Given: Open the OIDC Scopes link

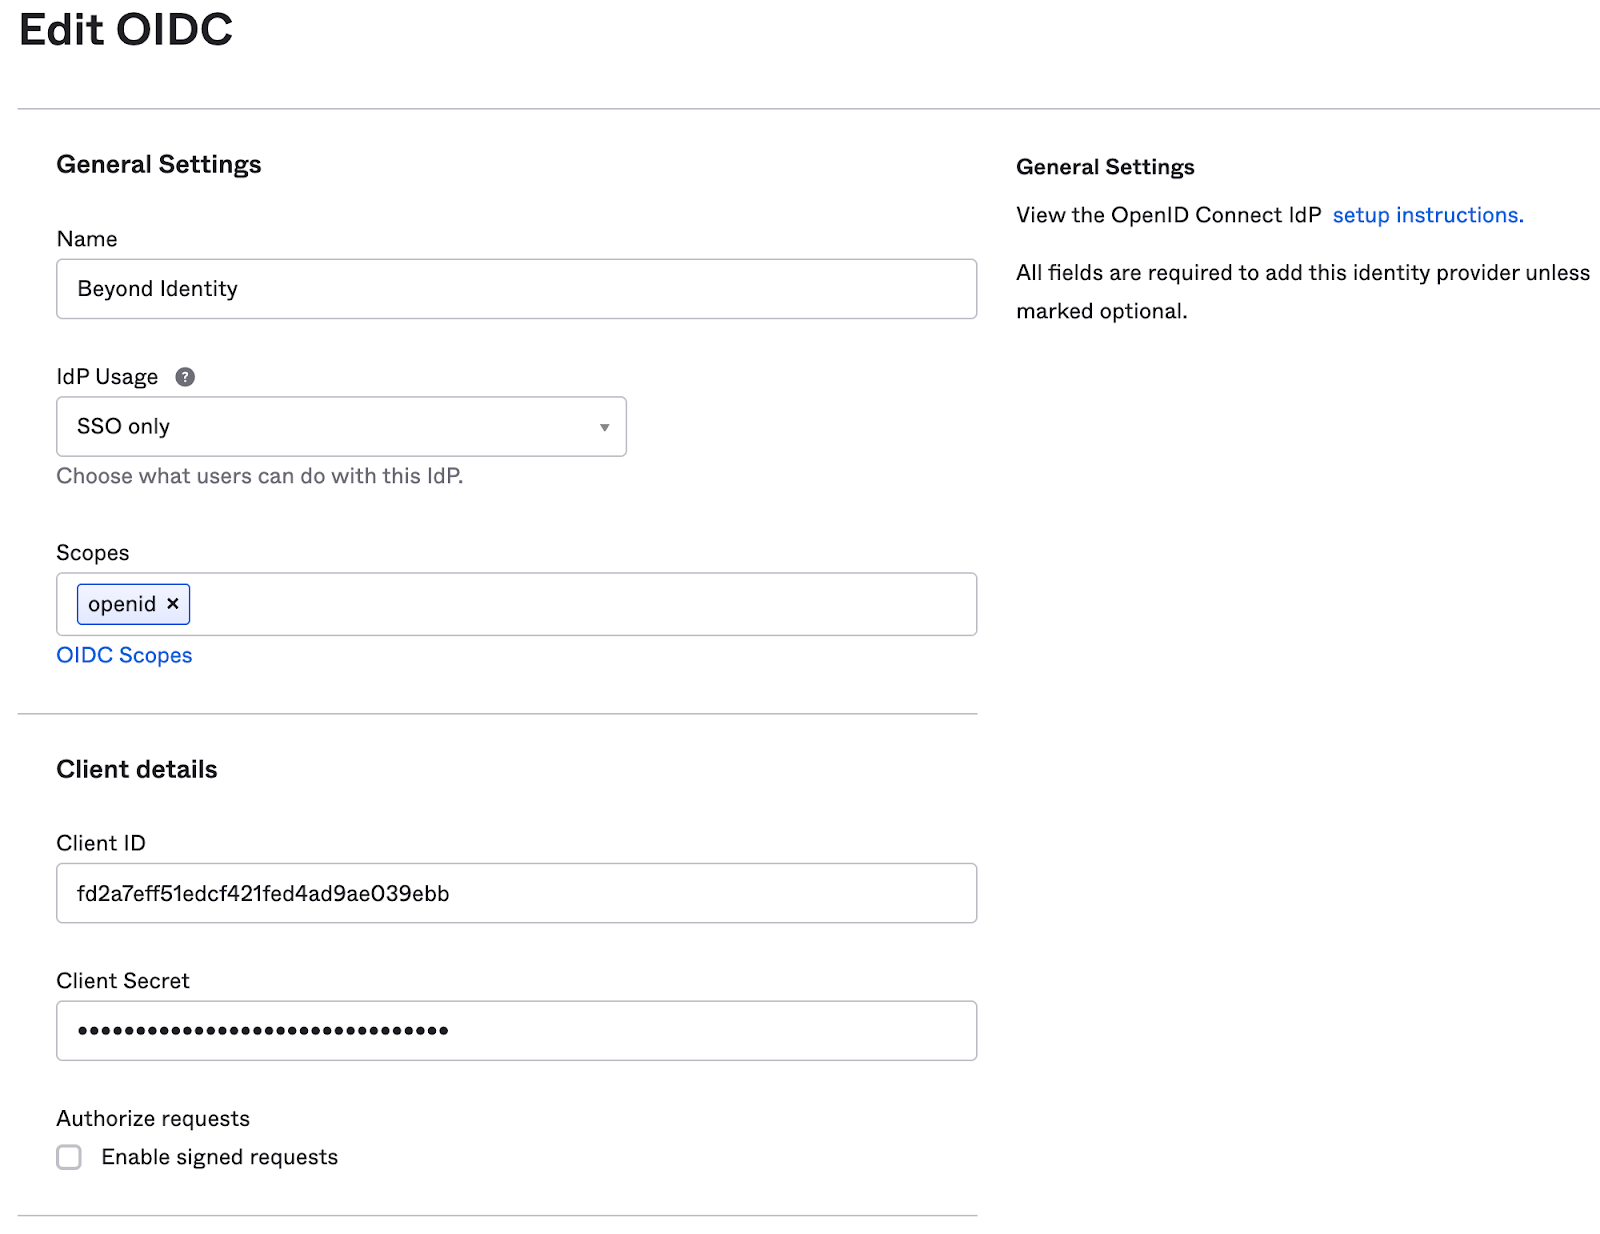Looking at the screenshot, I should click(124, 655).
